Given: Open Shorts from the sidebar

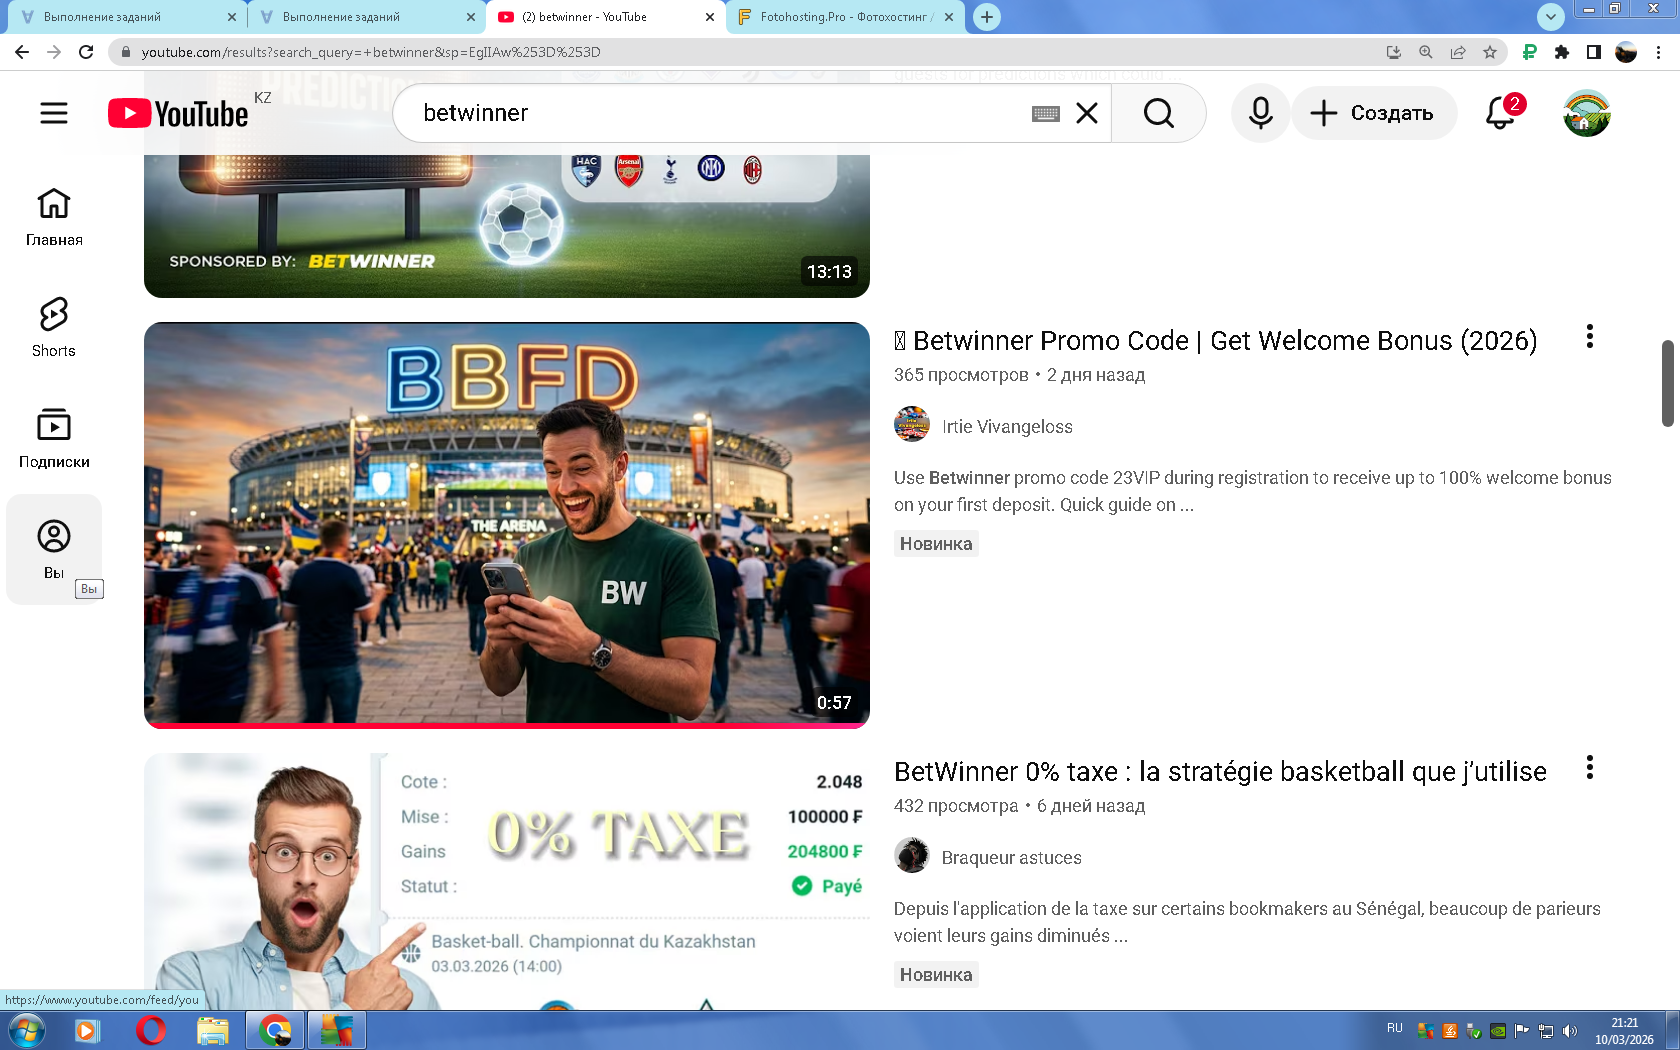Looking at the screenshot, I should coord(54,328).
